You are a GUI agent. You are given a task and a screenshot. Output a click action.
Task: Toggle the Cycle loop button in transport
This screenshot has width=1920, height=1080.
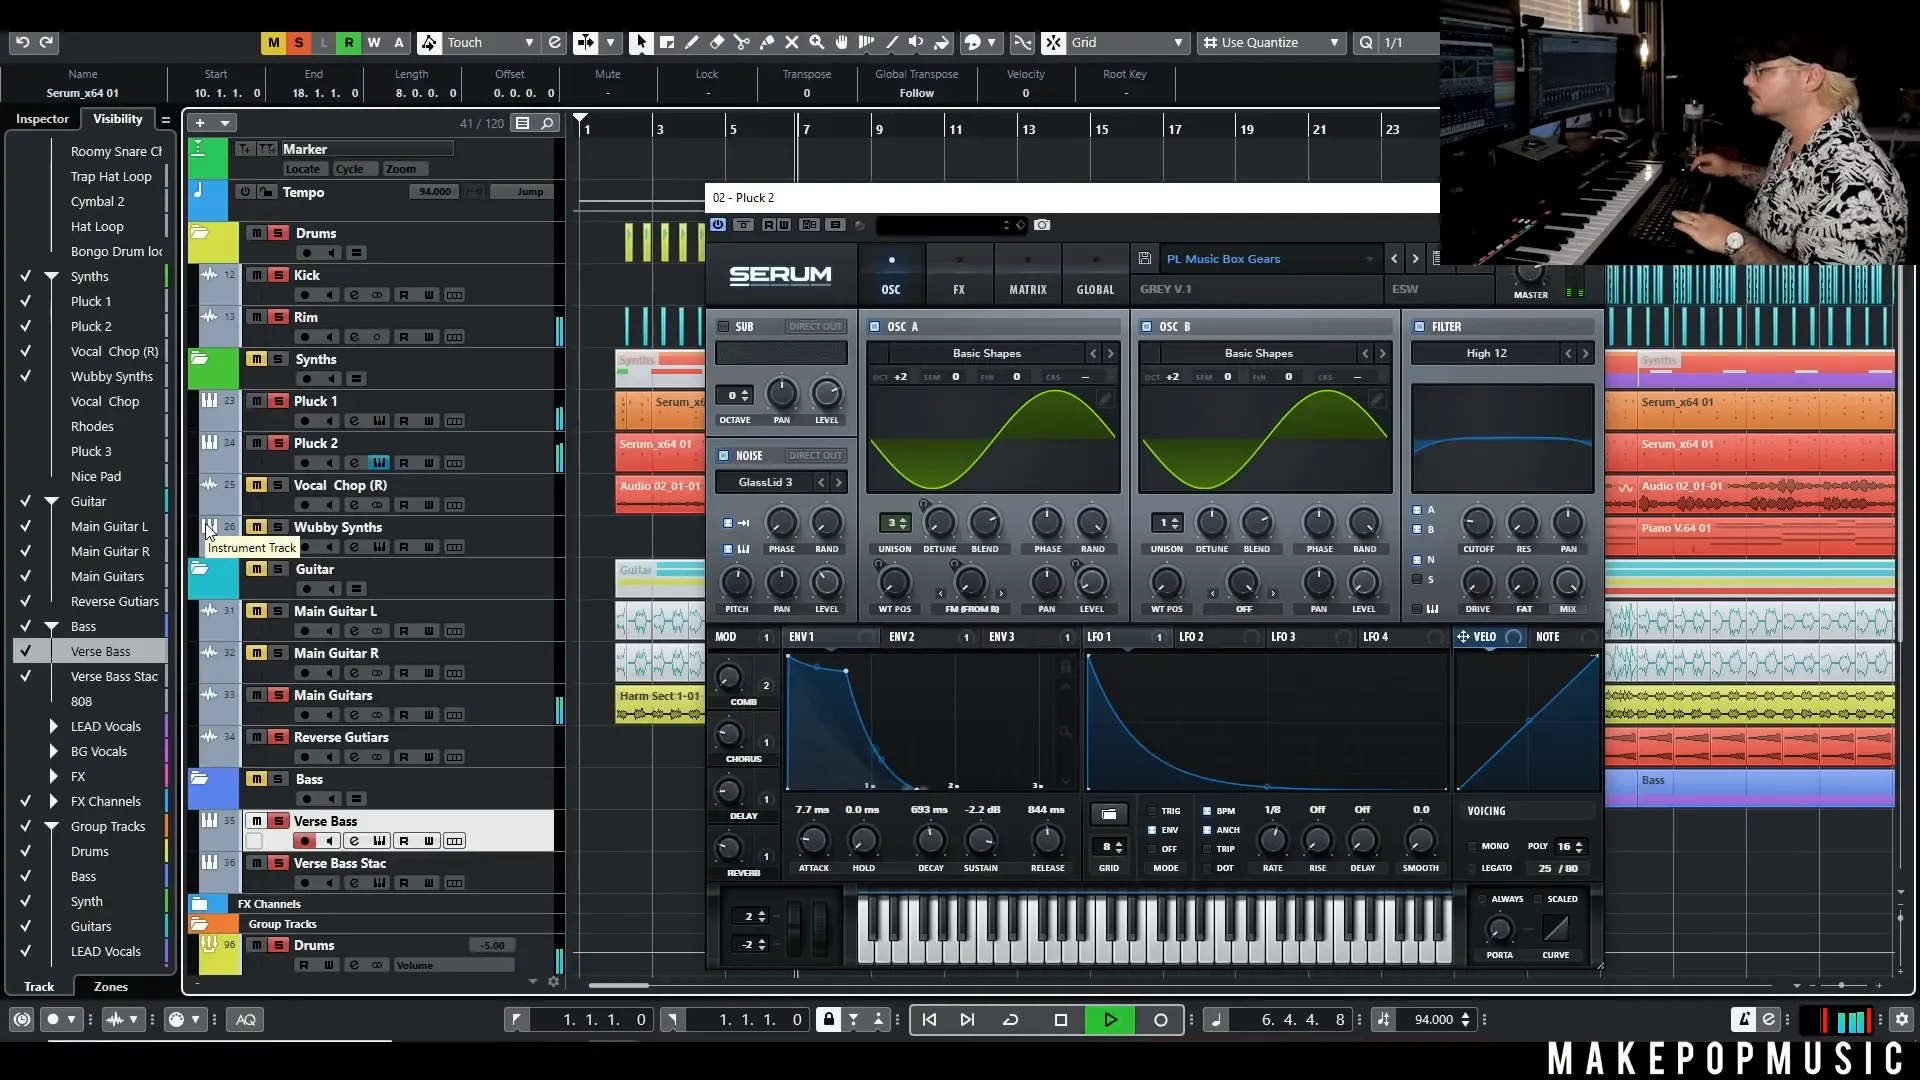click(x=1010, y=1019)
